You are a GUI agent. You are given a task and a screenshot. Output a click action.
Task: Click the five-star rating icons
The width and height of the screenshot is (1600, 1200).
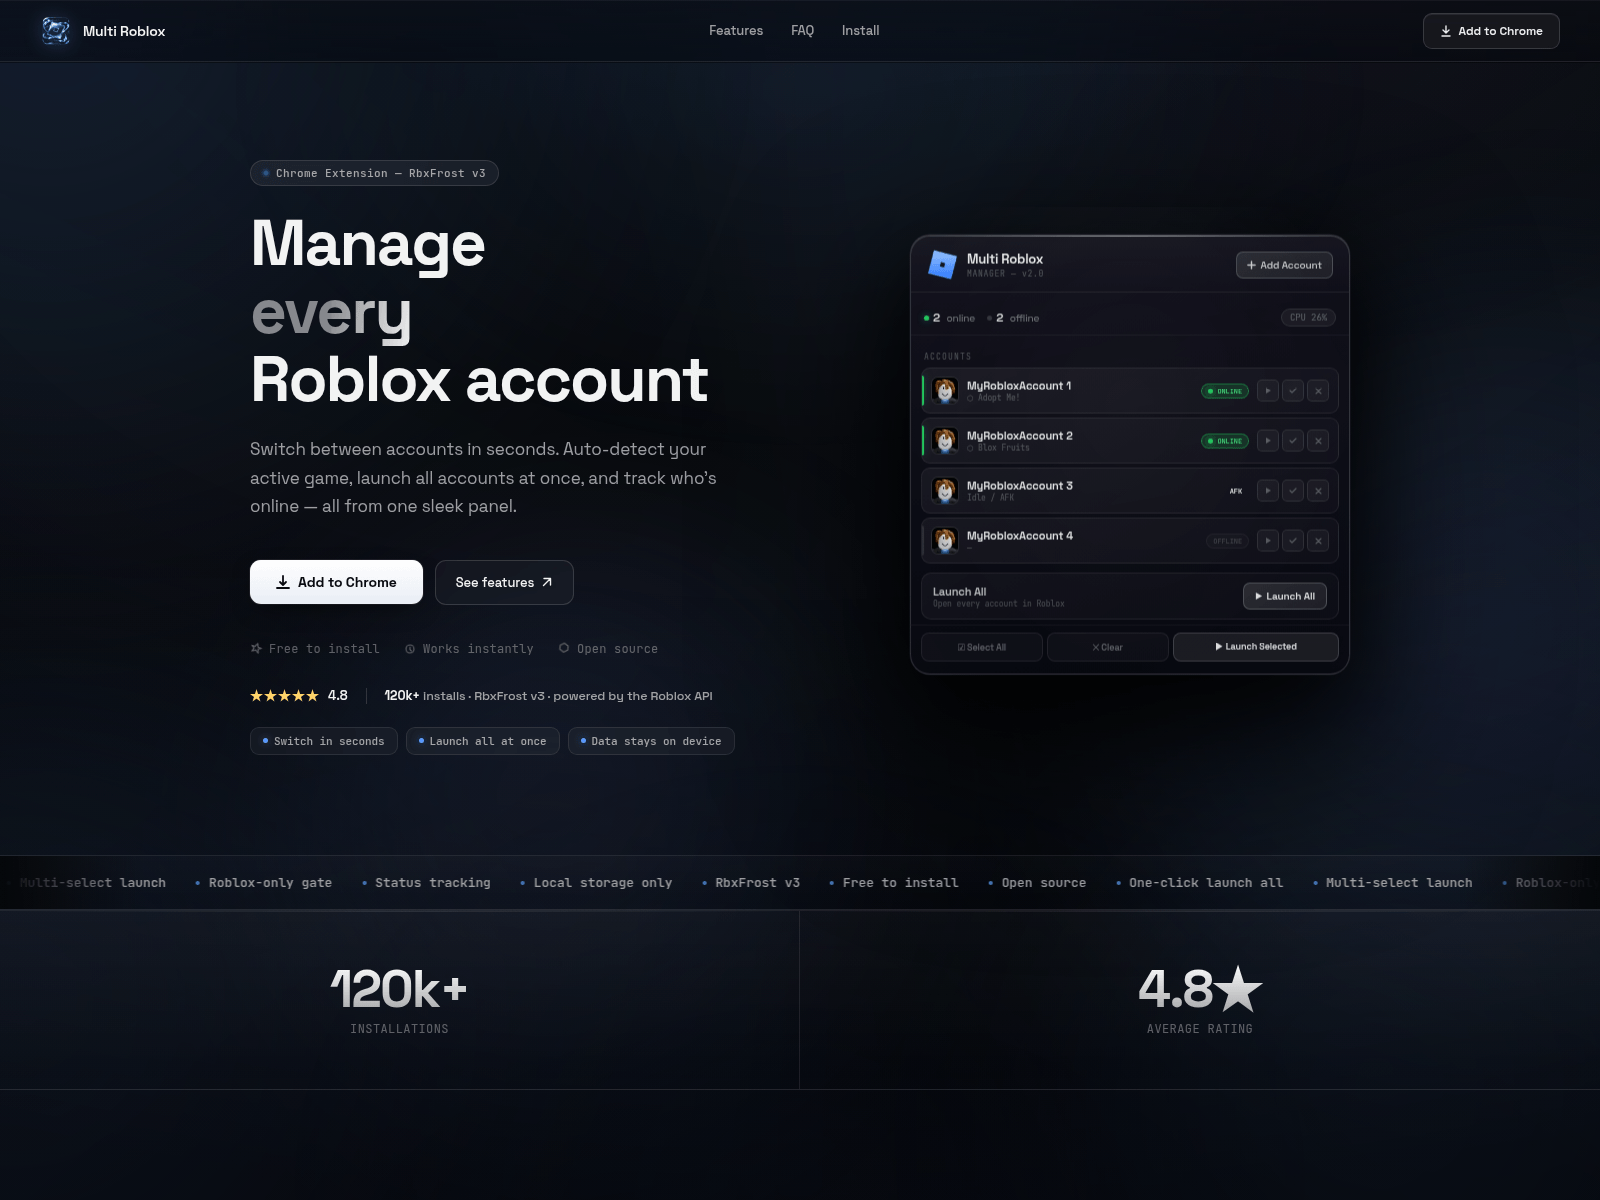(x=284, y=695)
